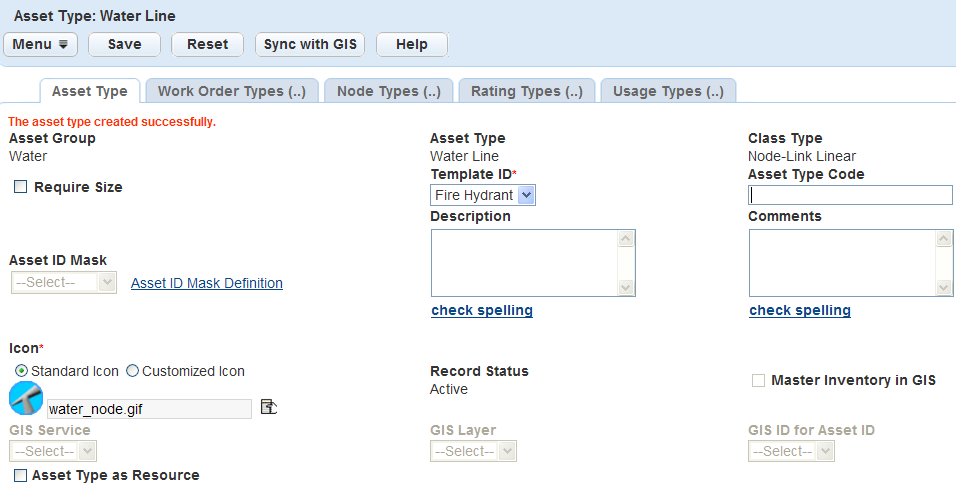Check Asset Type as Resource
This screenshot has height=486, width=956.
(21, 476)
